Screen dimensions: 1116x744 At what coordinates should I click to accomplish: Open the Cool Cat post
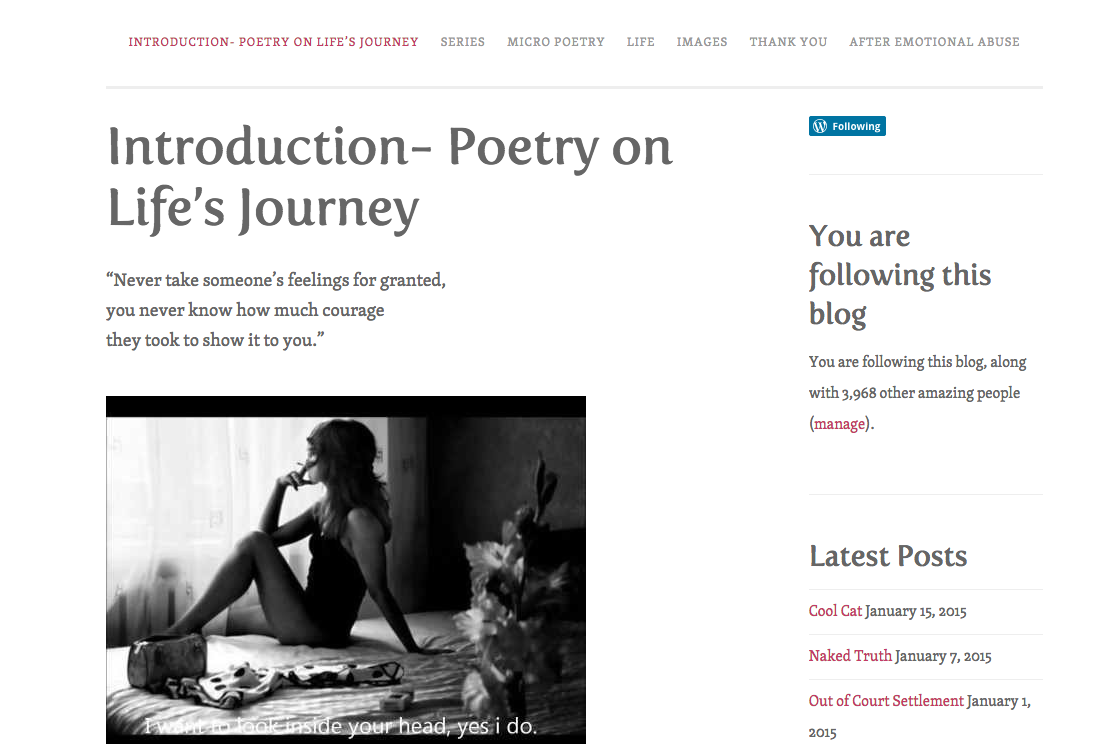(835, 611)
